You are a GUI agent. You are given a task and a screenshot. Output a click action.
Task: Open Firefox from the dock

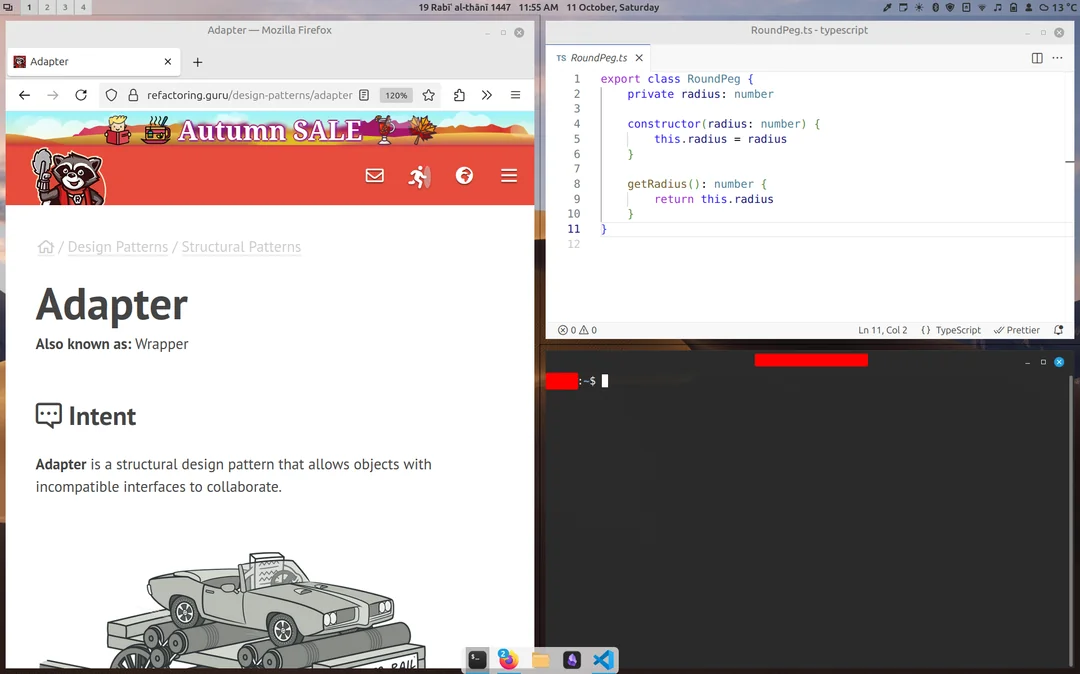508,660
